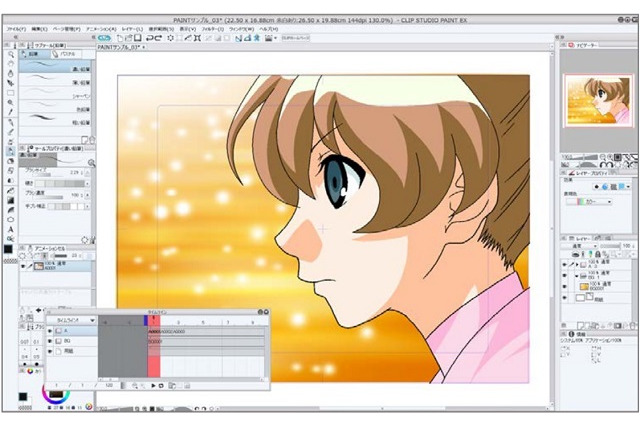Toggle eye of track A in timeline

(50, 331)
